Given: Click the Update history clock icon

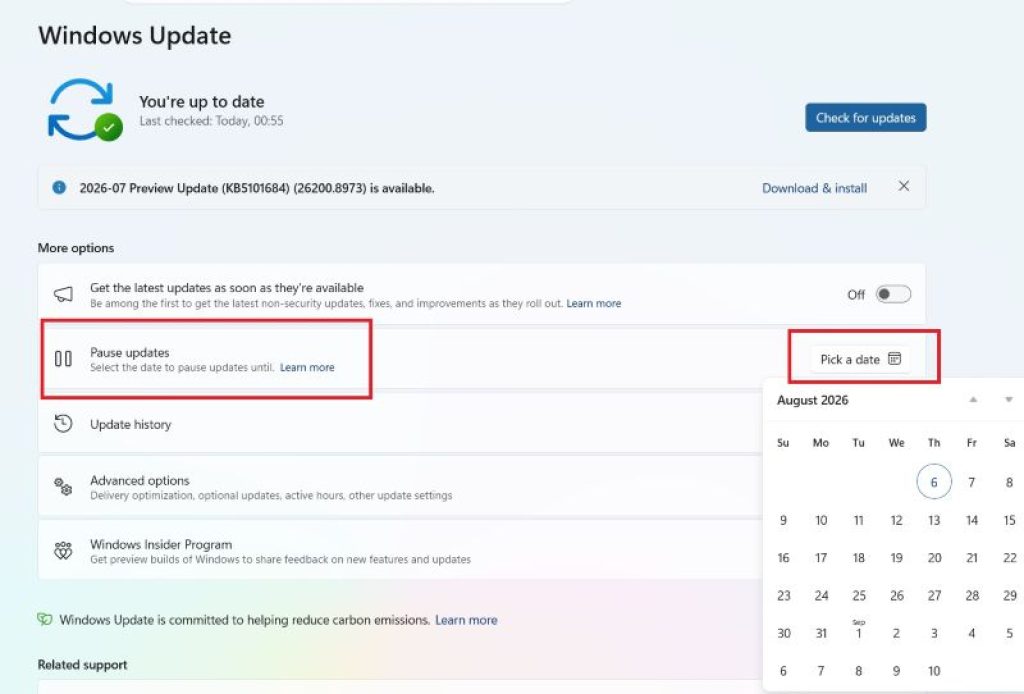Looking at the screenshot, I should pyautogui.click(x=63, y=424).
